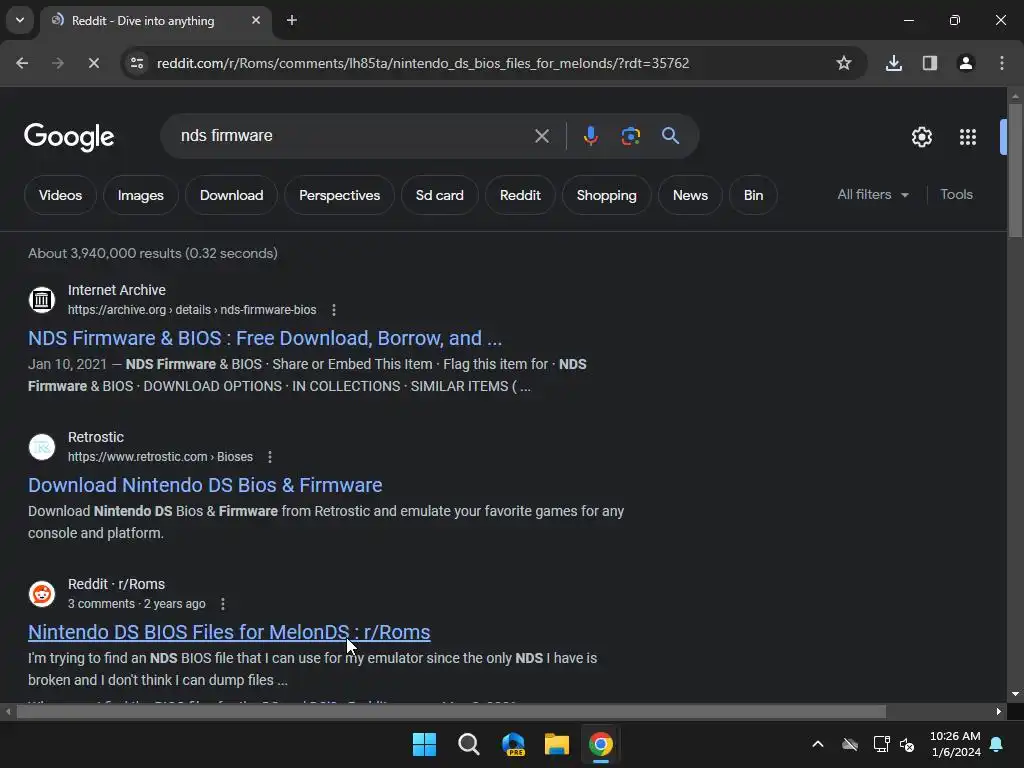The image size is (1024, 768).
Task: Select the Shopping filter chip
Action: click(607, 195)
